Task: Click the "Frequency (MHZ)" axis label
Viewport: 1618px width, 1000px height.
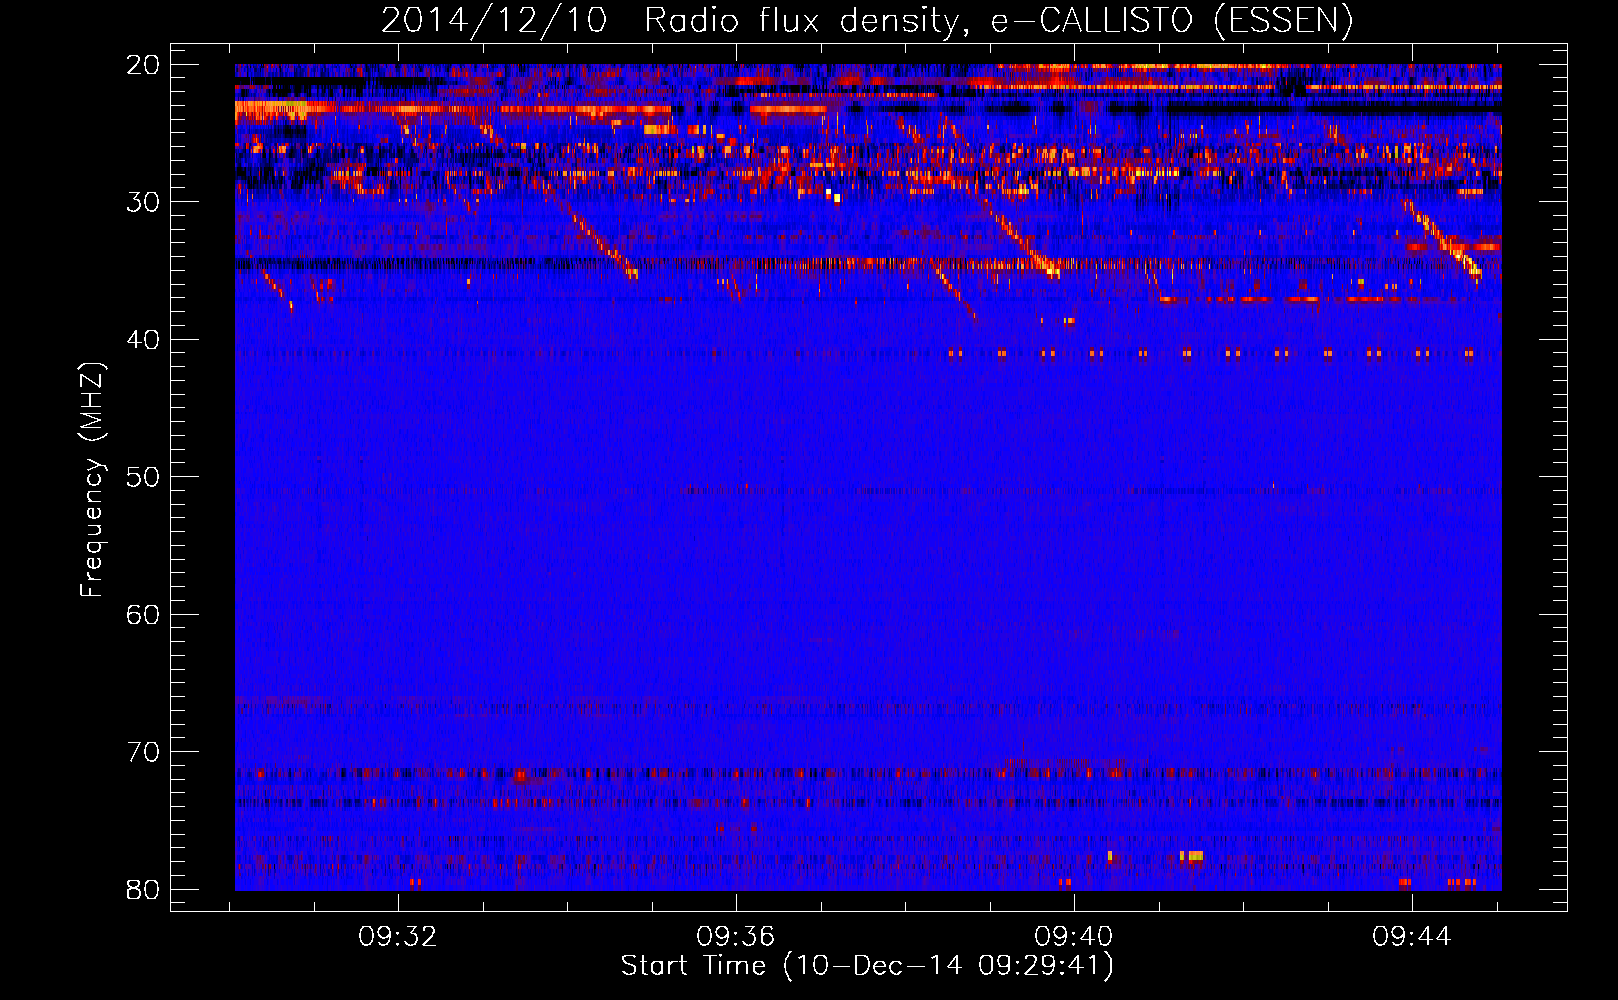Action: point(92,480)
